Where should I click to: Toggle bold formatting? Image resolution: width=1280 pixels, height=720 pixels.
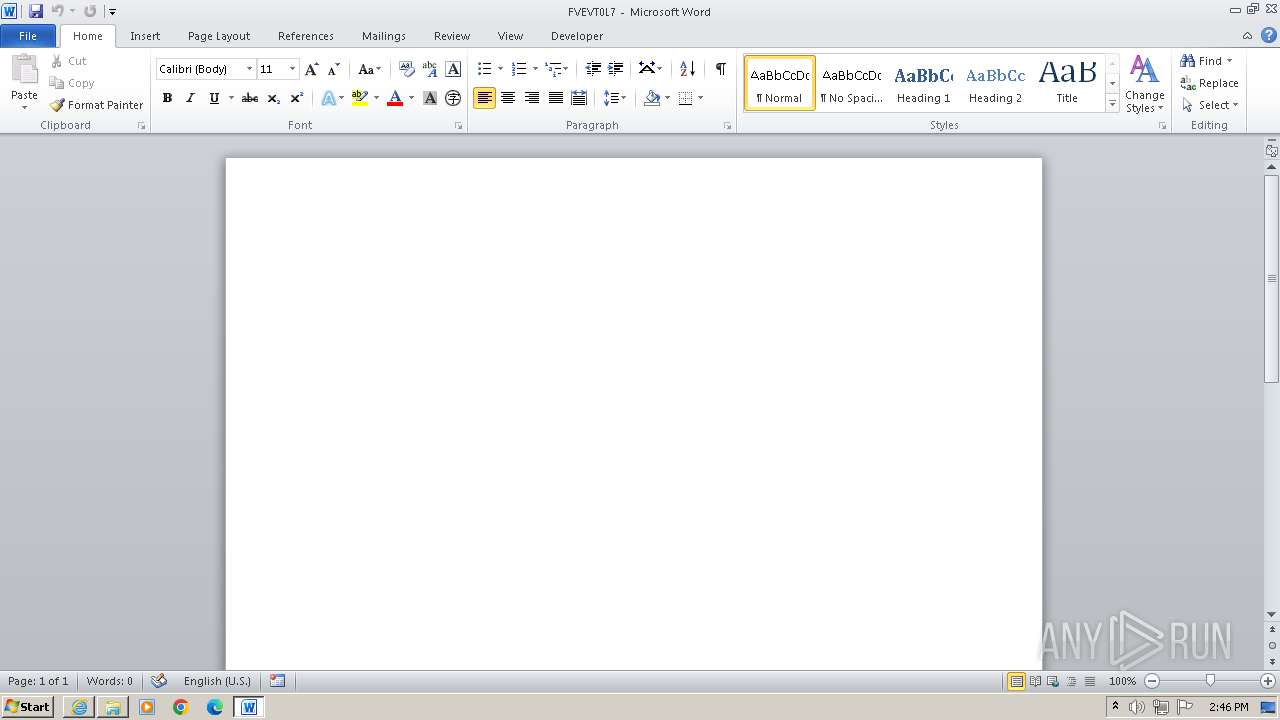pyautogui.click(x=167, y=98)
